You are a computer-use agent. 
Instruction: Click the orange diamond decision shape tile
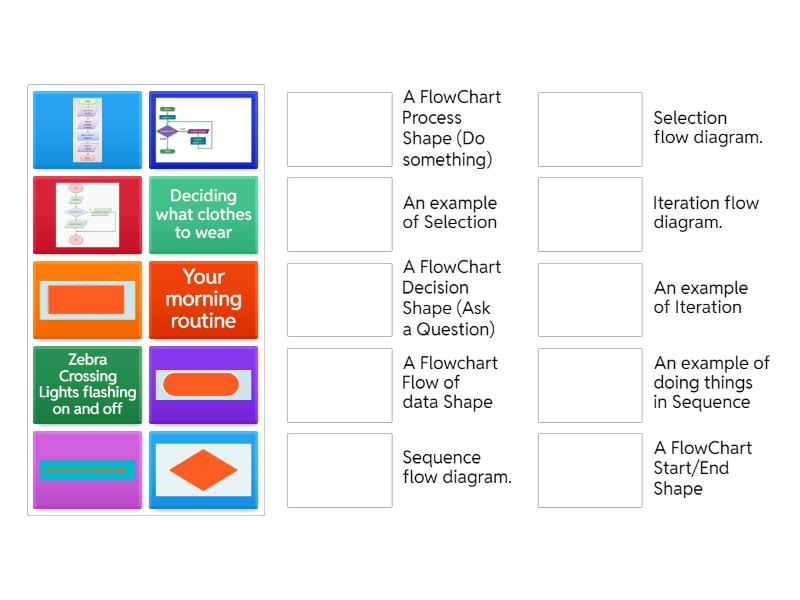[203, 470]
